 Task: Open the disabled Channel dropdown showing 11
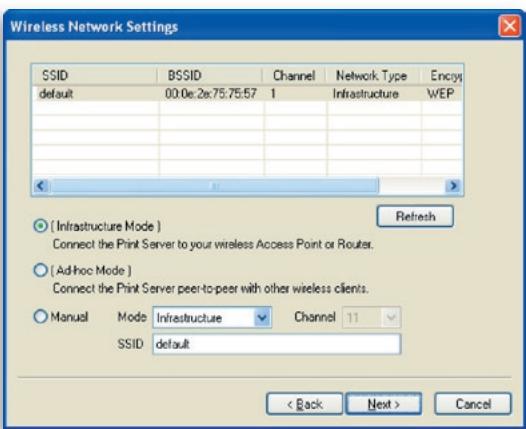coord(371,317)
